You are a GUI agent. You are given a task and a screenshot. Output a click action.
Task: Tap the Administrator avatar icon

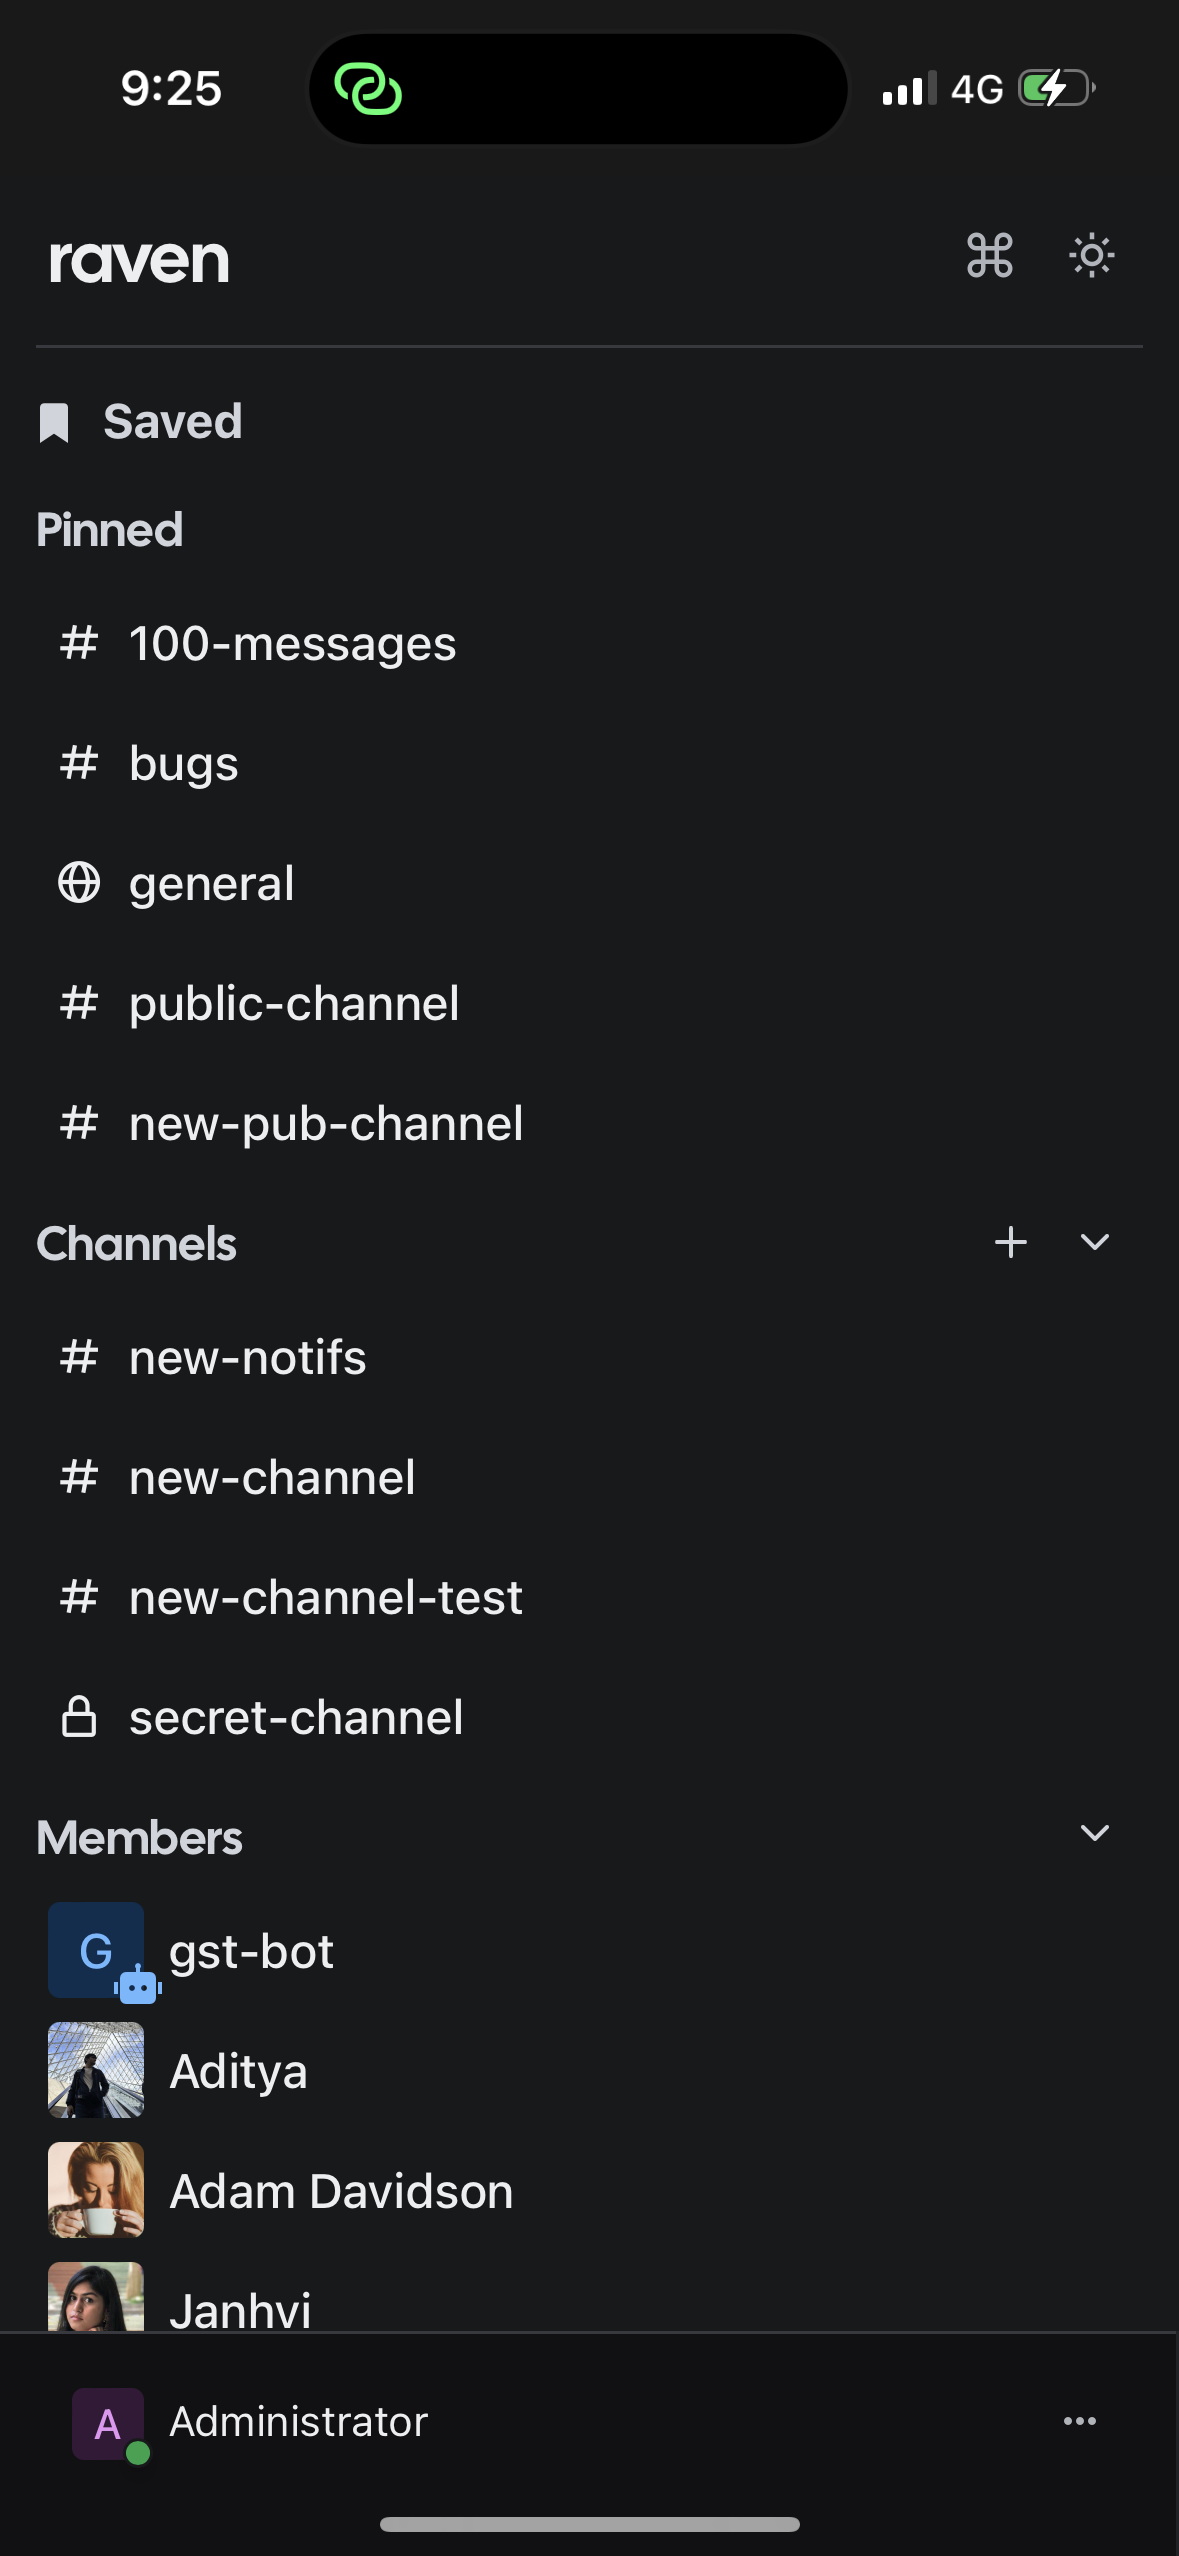coord(108,2423)
